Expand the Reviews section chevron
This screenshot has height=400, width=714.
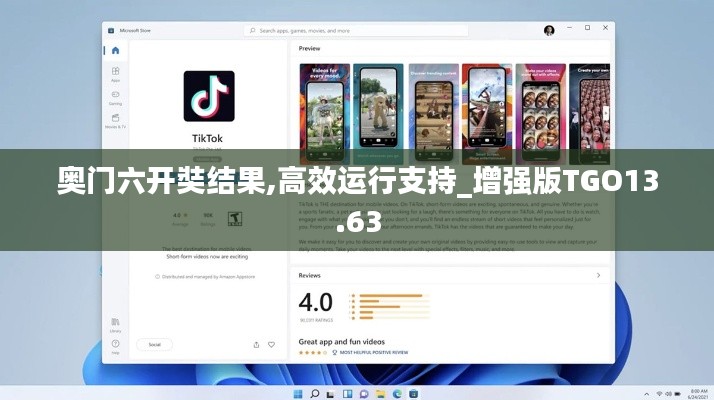(x=598, y=275)
